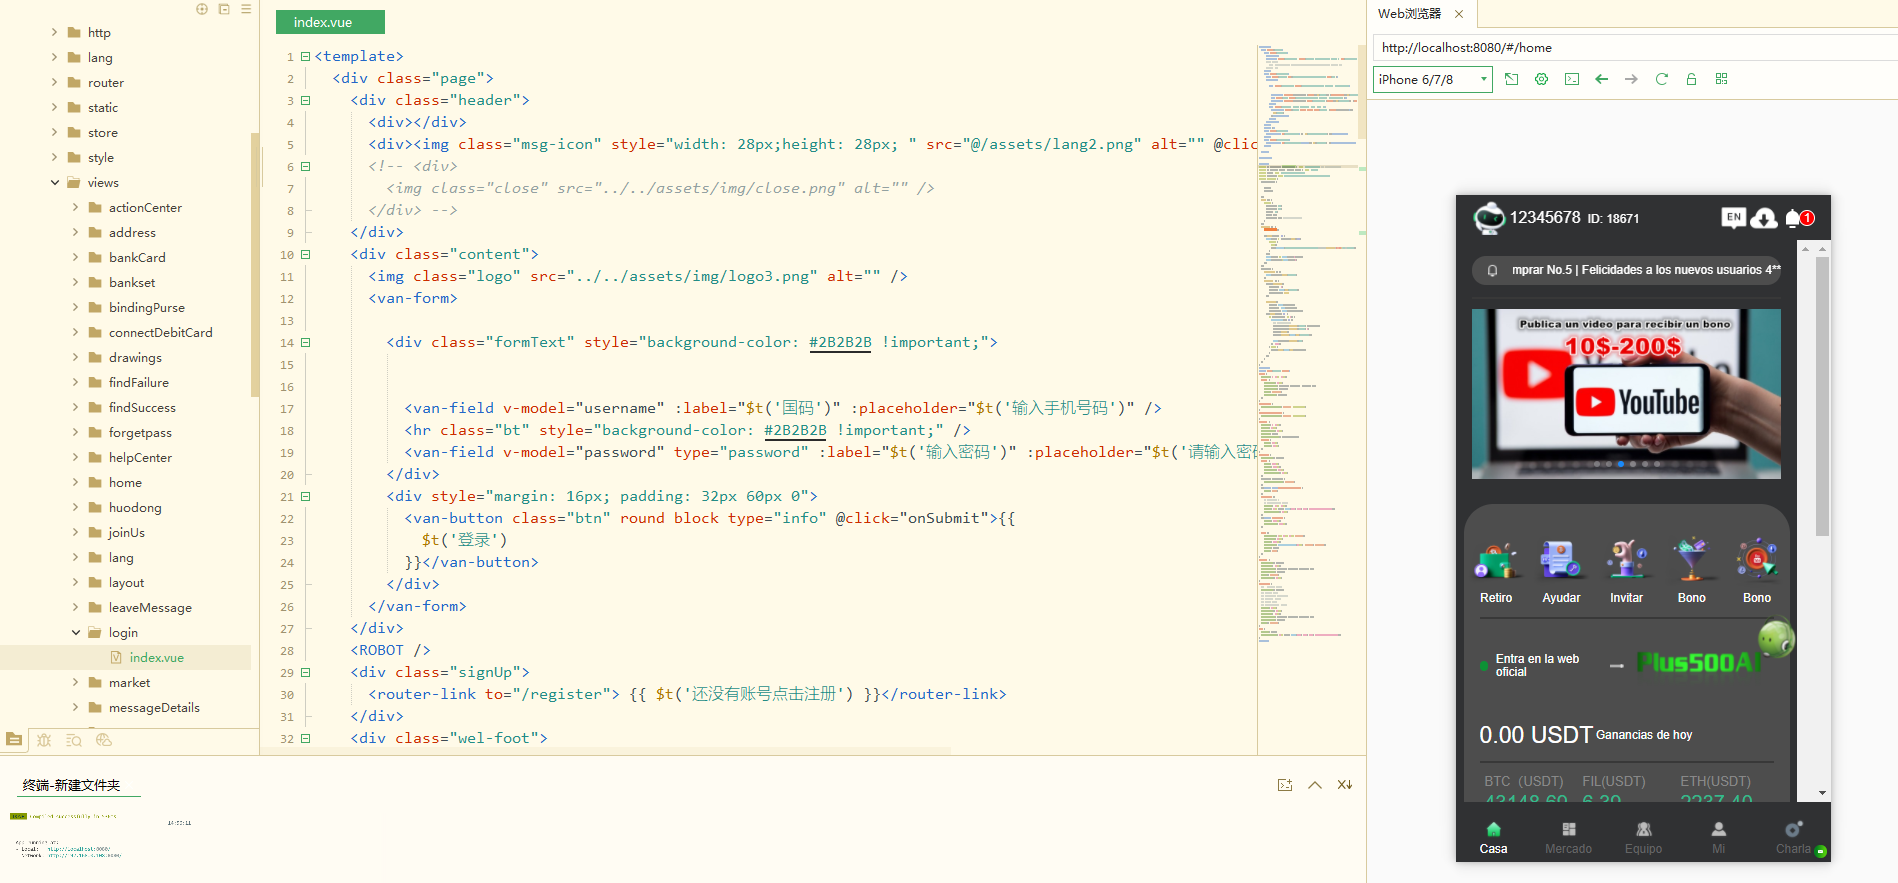Click the browser refresh icon
The image size is (1898, 883).
click(1661, 79)
